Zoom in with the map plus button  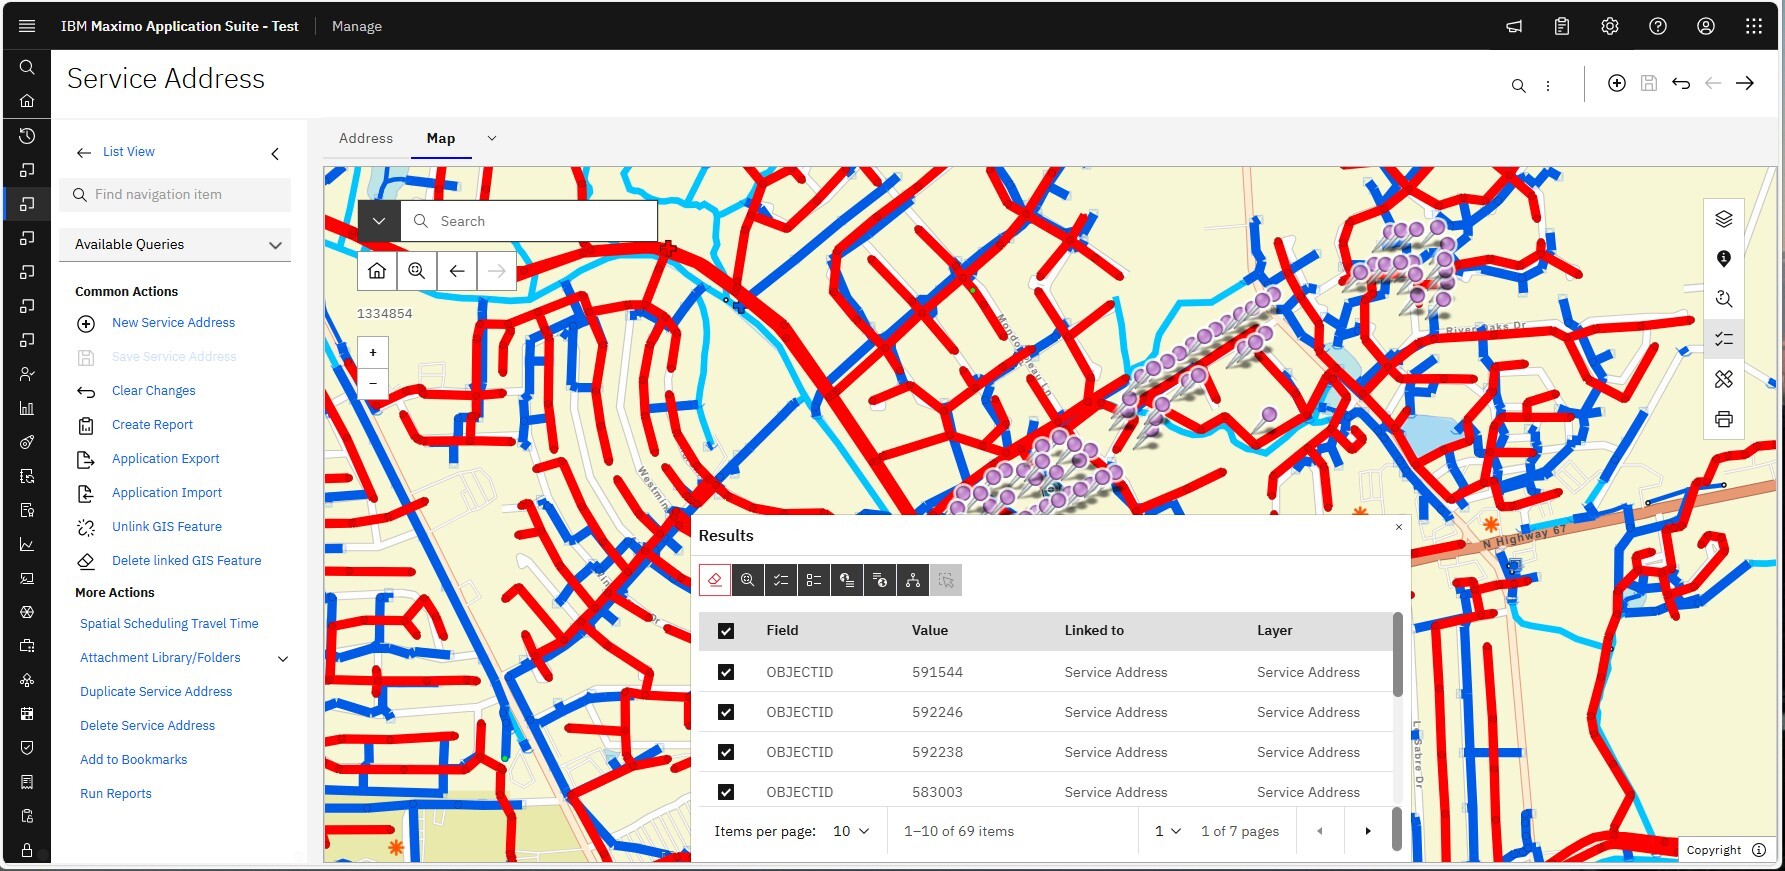[373, 352]
